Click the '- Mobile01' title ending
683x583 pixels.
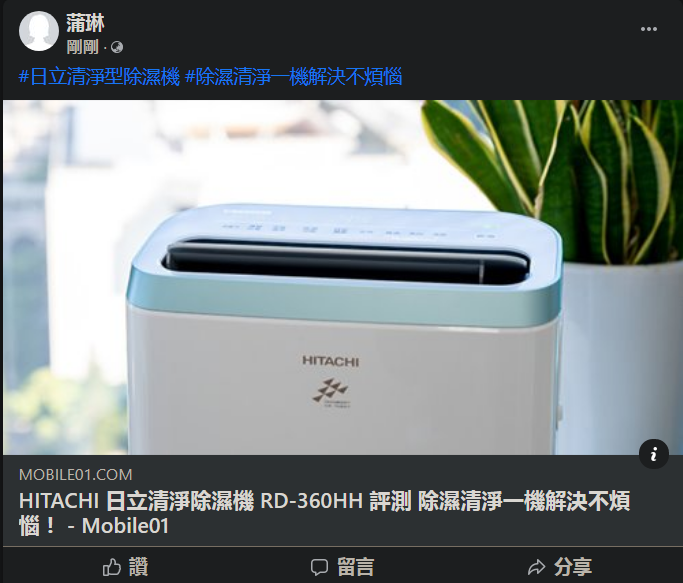click(118, 526)
